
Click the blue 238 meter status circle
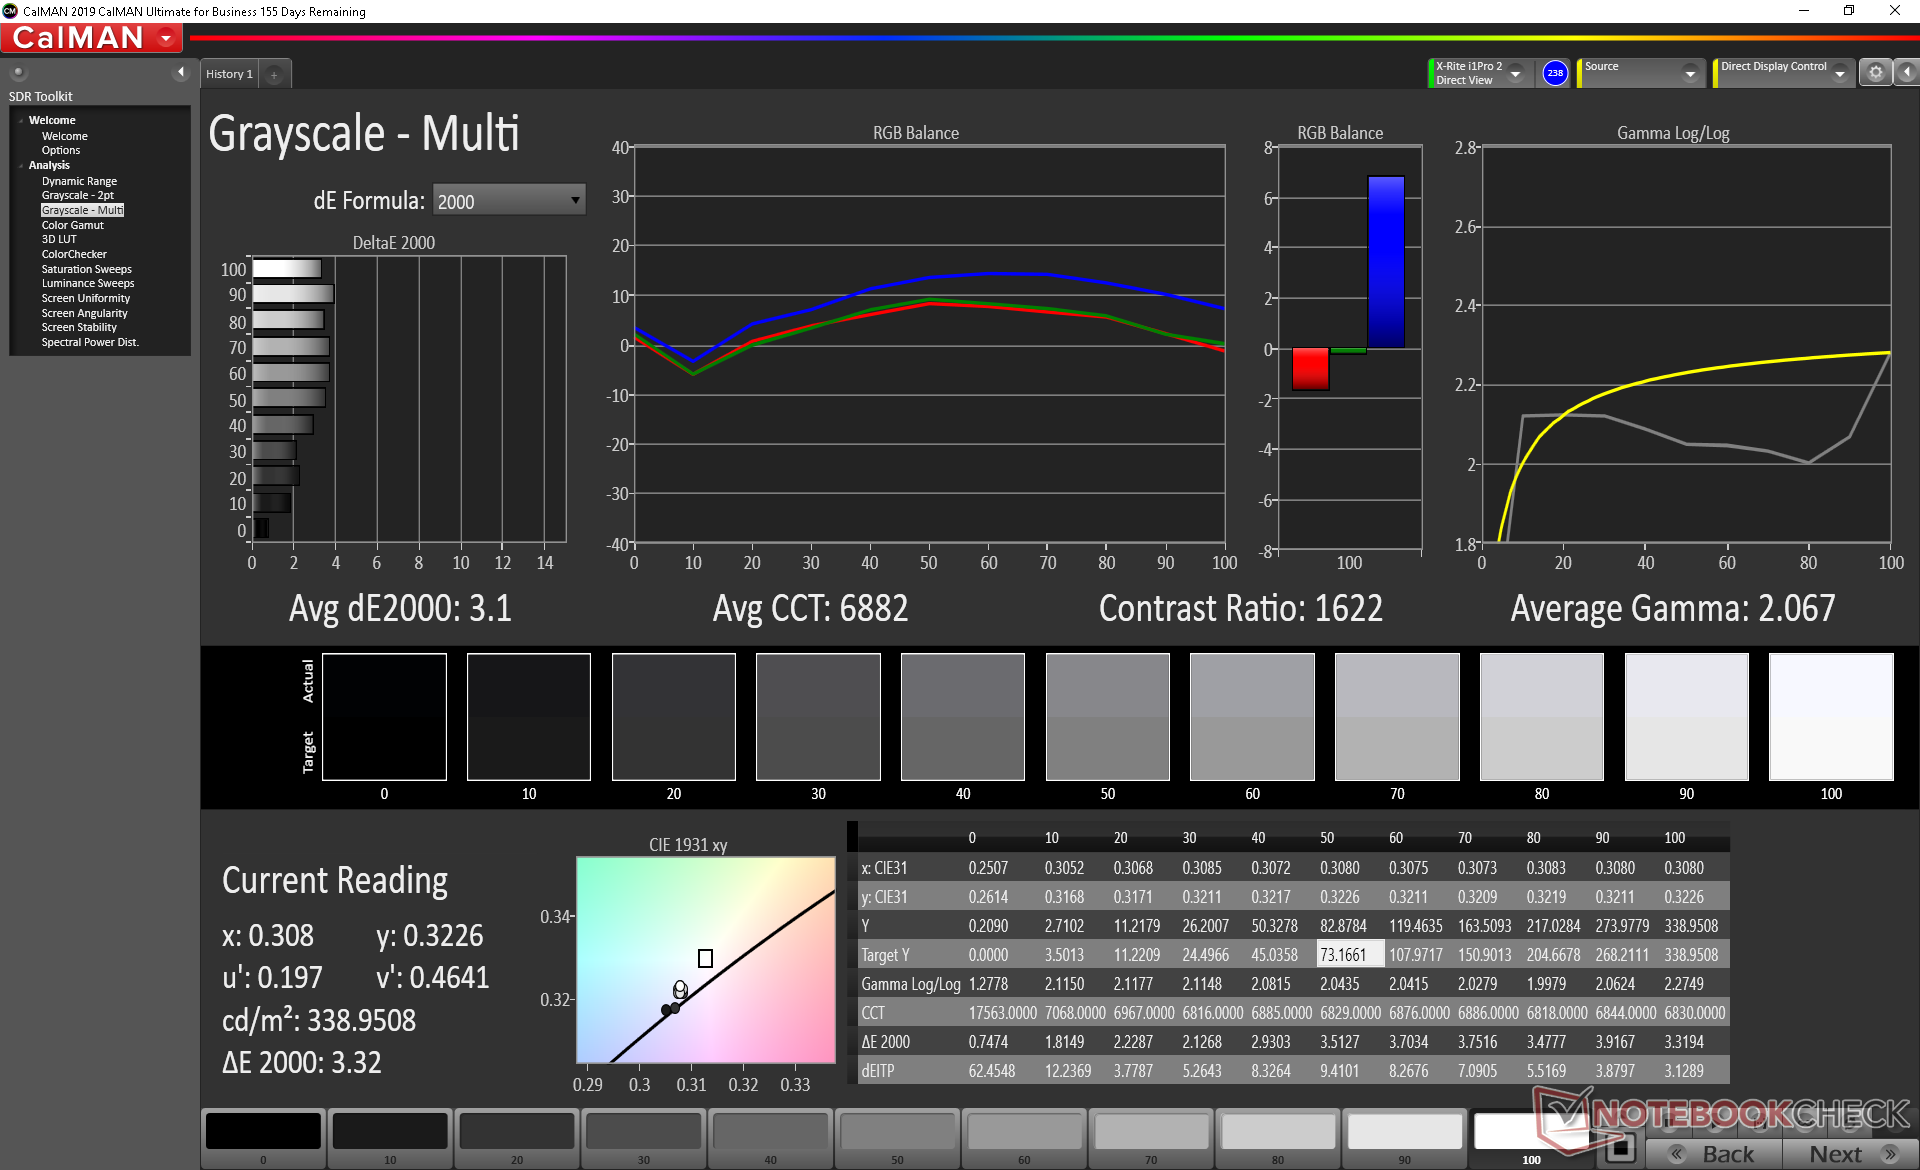(x=1554, y=73)
